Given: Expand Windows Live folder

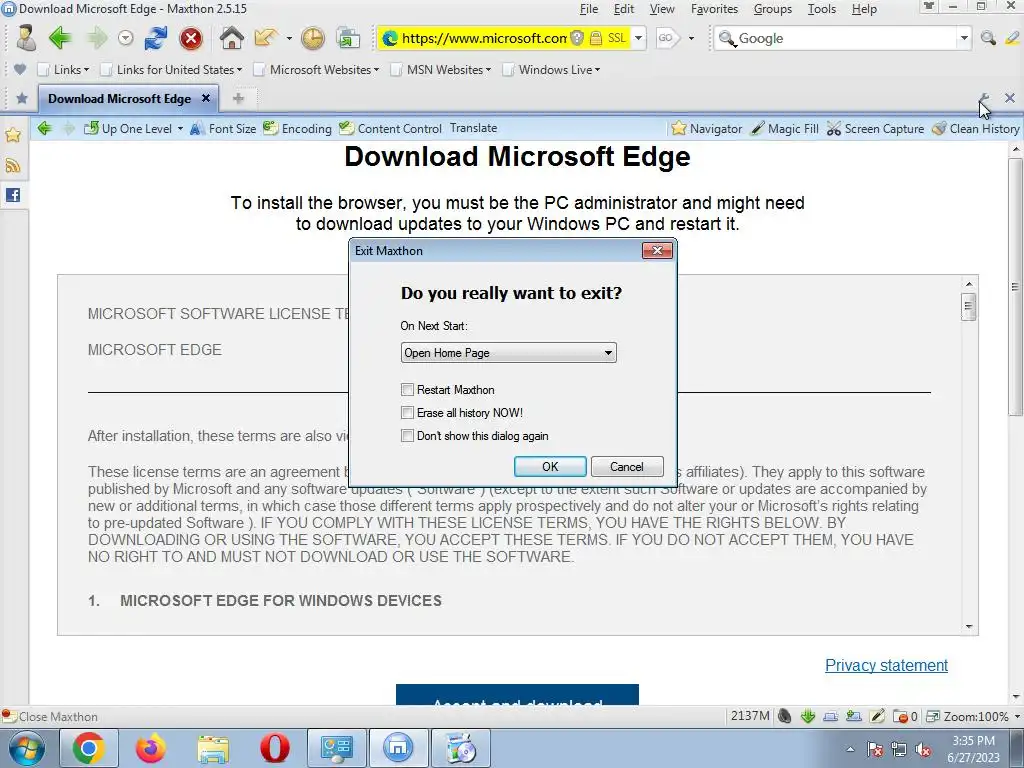Looking at the screenshot, I should click(x=551, y=69).
